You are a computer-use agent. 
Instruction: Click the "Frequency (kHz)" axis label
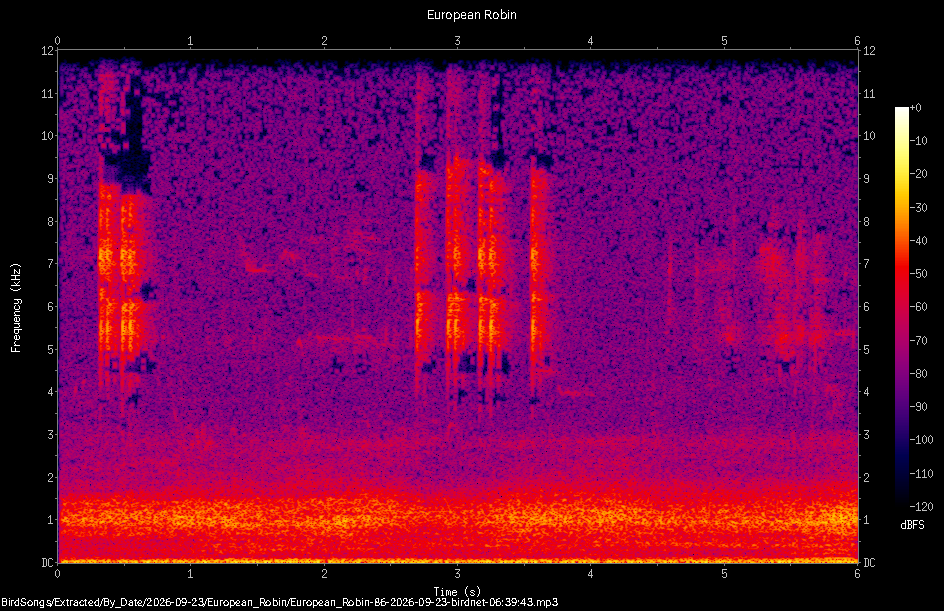coord(16,308)
